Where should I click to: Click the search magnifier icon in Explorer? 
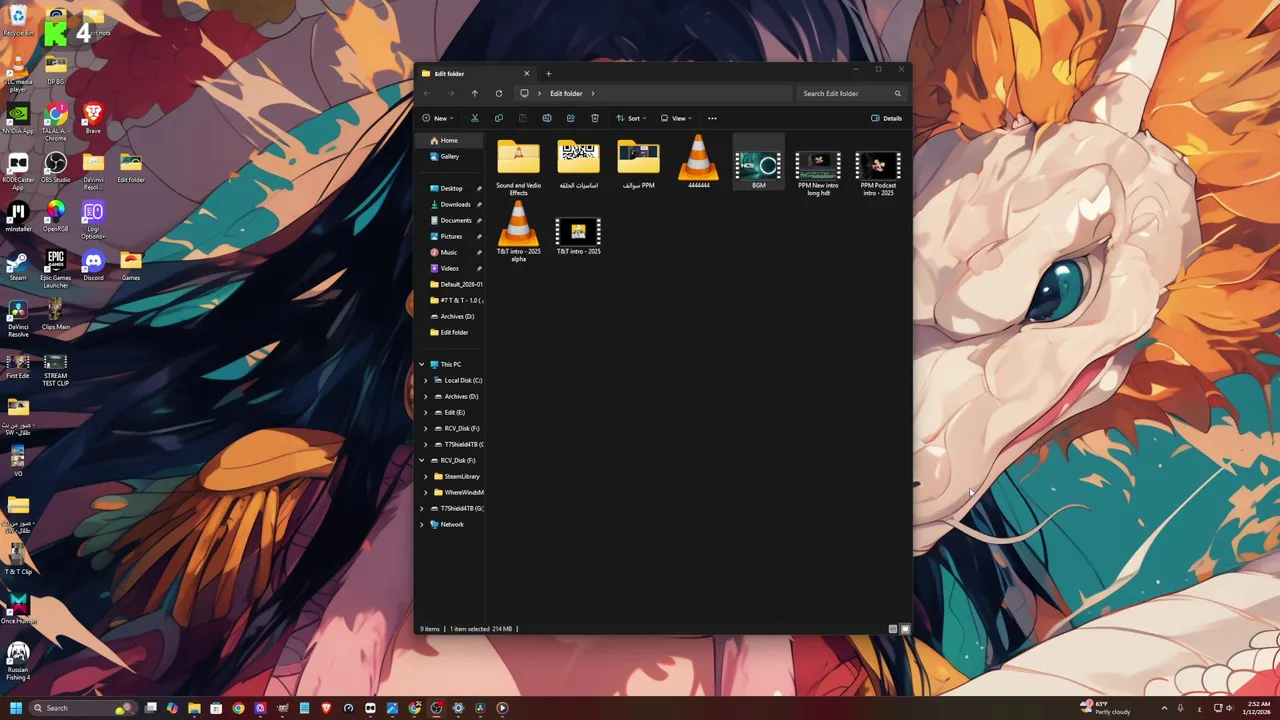click(897, 93)
